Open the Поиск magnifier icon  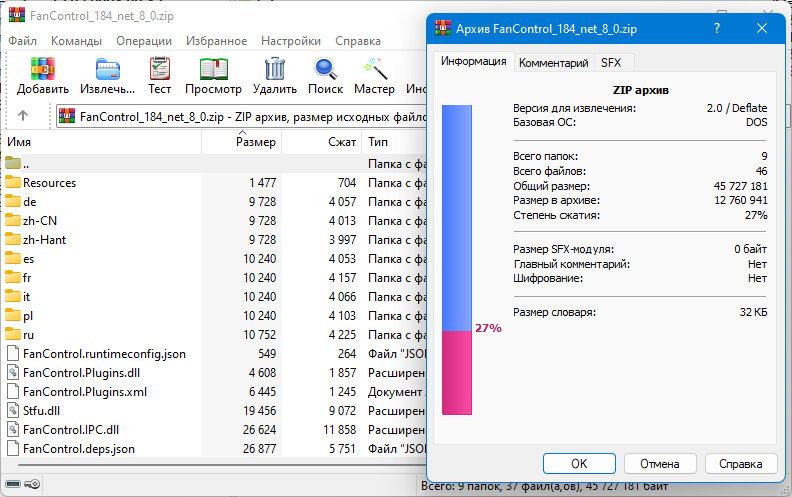coord(326,69)
